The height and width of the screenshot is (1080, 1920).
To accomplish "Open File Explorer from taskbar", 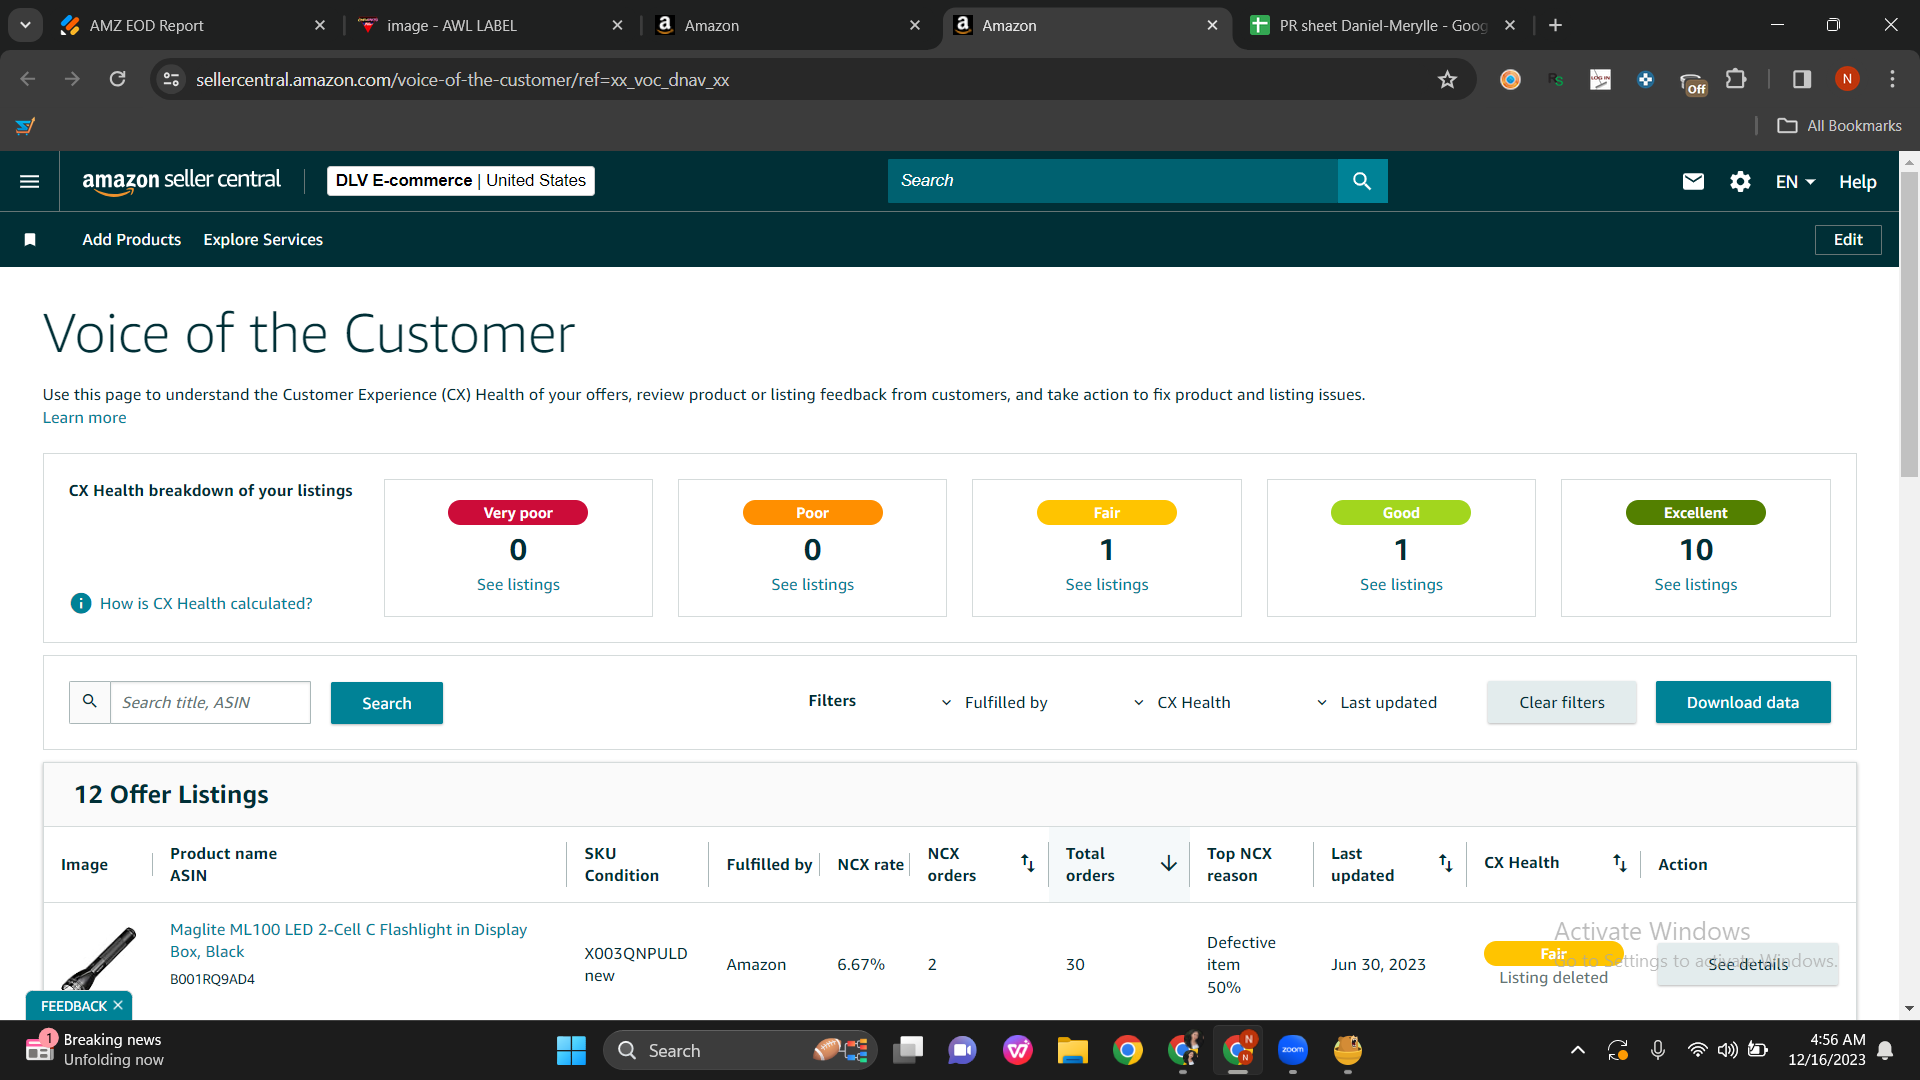I will coord(1072,1050).
